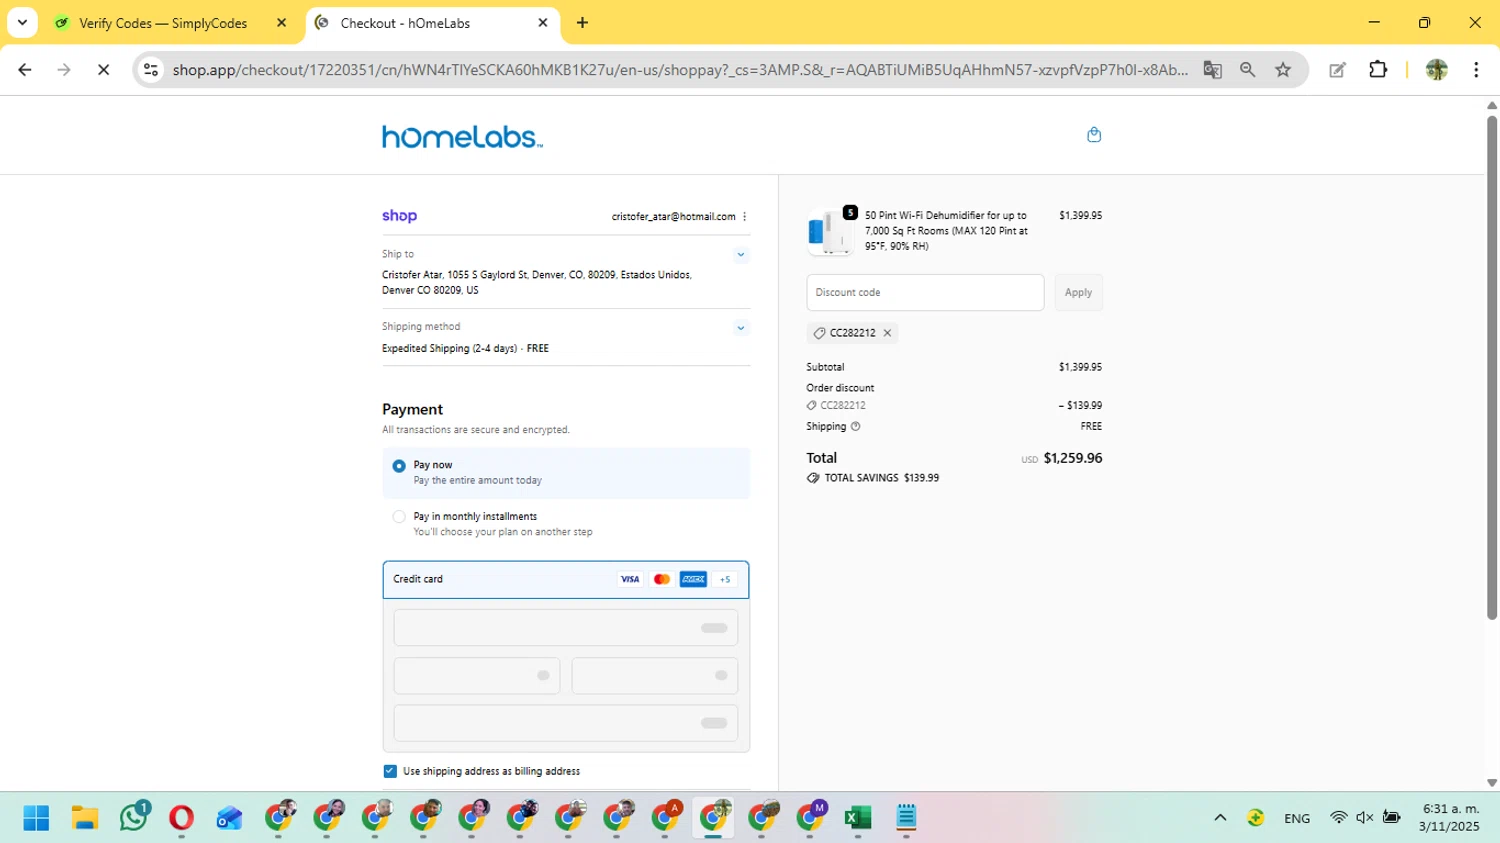Go back to the previous page
This screenshot has width=1500, height=843.
25,70
